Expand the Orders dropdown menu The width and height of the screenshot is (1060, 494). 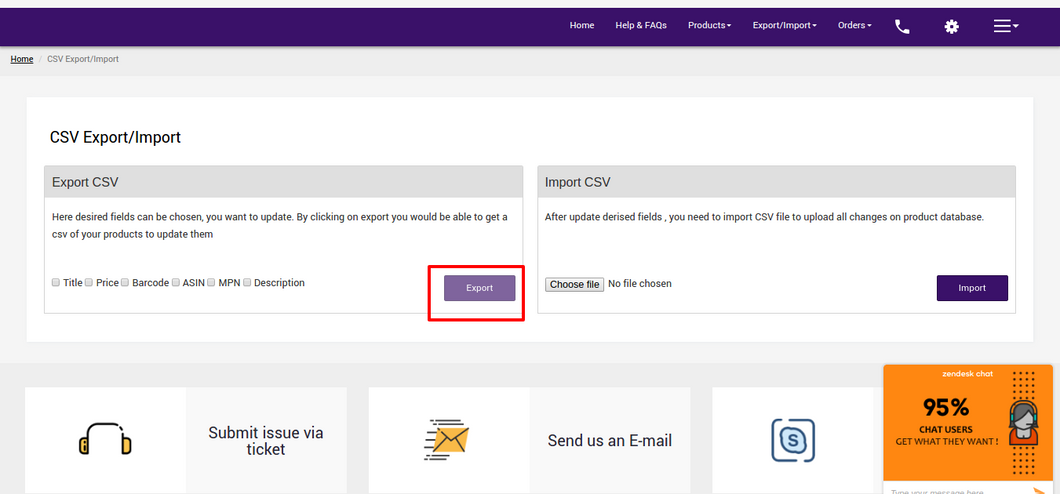[x=854, y=25]
